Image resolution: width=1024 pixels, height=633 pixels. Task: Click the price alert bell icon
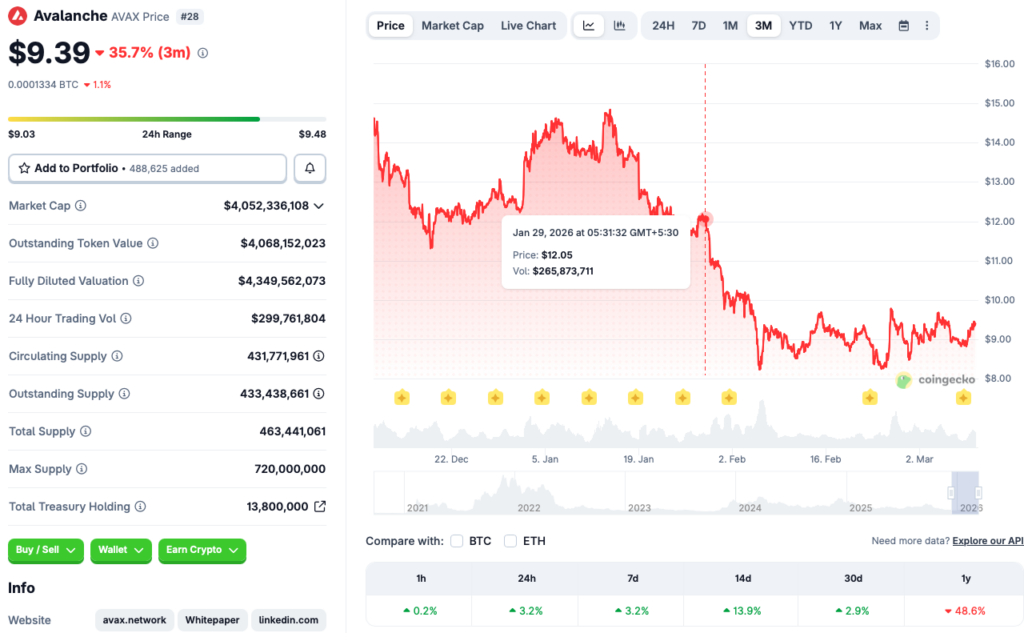click(x=310, y=168)
